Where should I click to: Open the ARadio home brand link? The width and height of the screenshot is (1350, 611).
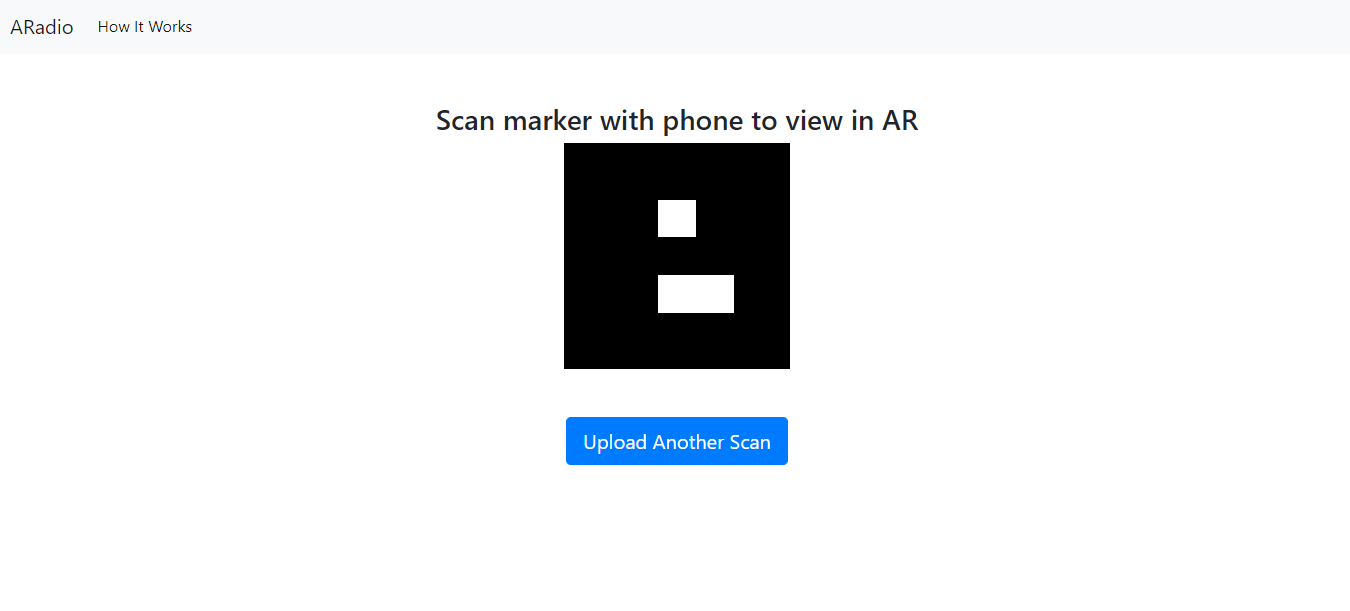tap(42, 27)
